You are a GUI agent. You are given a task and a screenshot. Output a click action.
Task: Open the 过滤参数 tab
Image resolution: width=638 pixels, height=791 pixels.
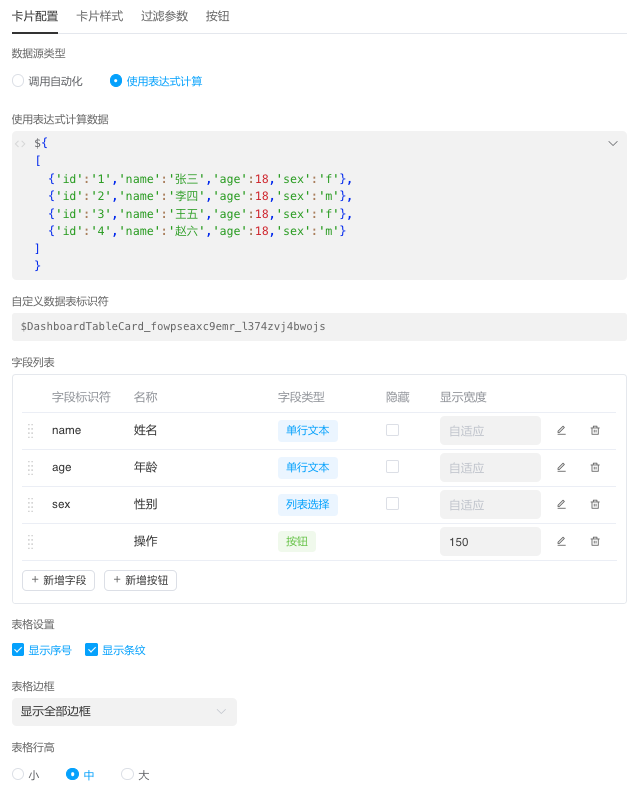164,16
